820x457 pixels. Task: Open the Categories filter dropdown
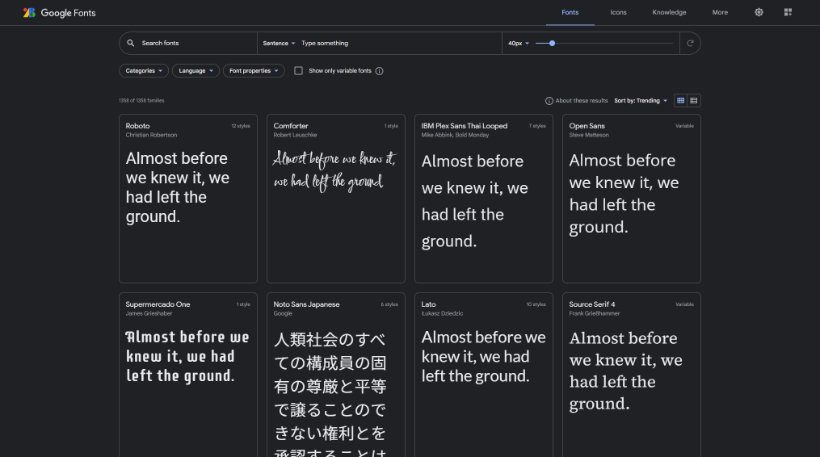144,71
